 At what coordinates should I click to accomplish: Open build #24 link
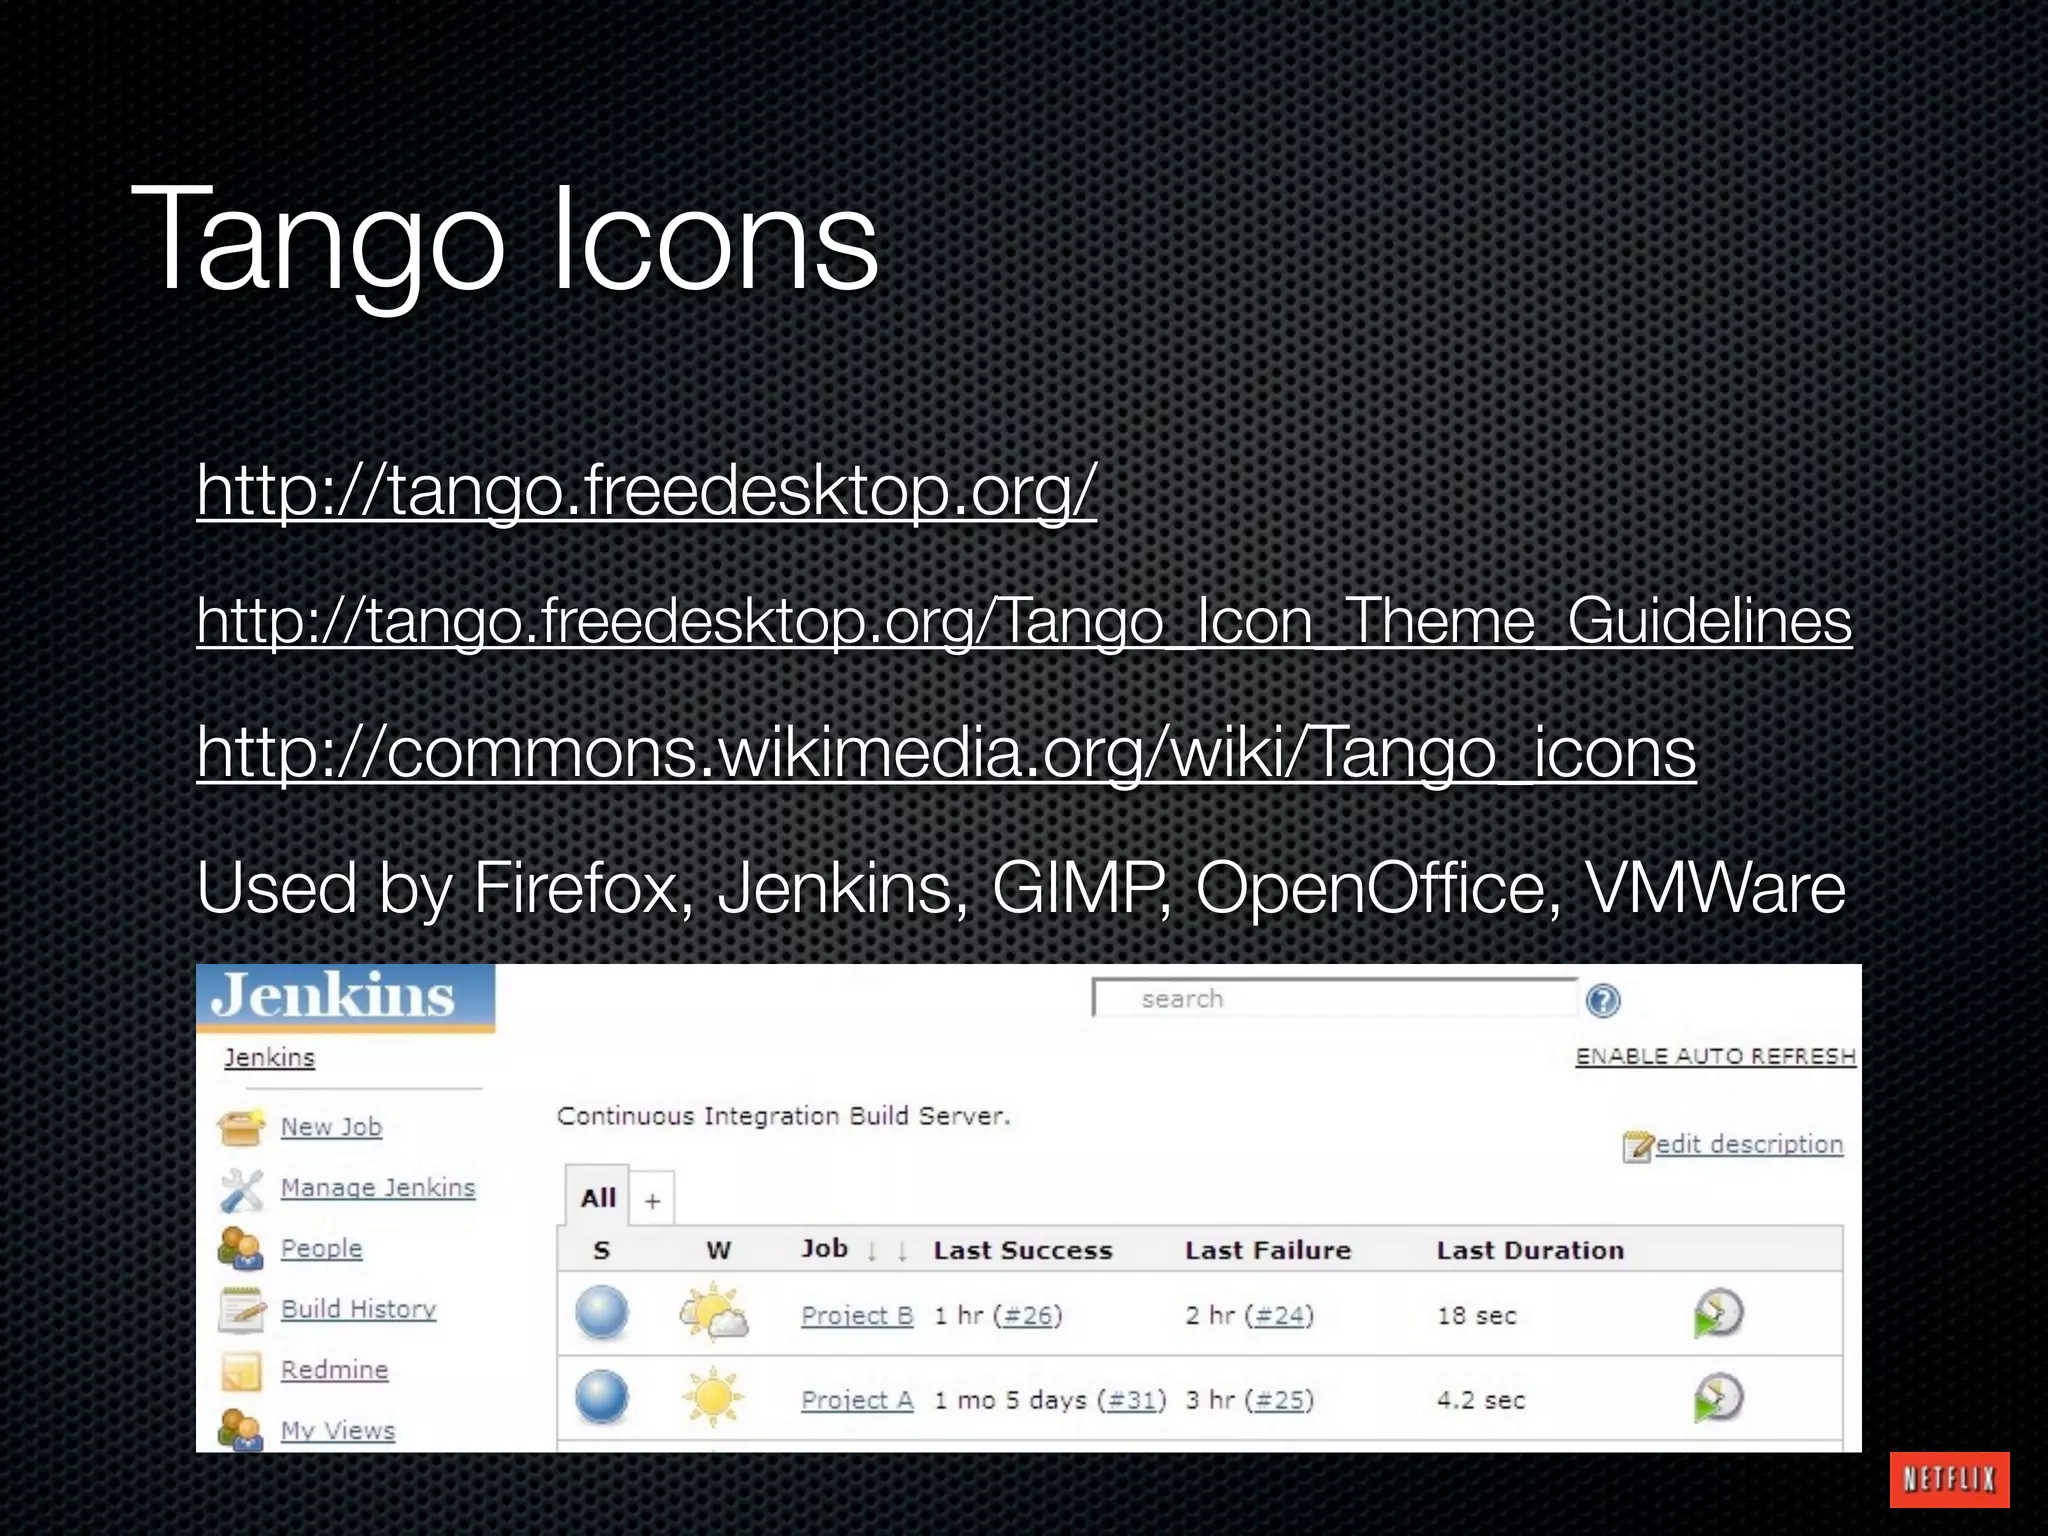1279,1315
